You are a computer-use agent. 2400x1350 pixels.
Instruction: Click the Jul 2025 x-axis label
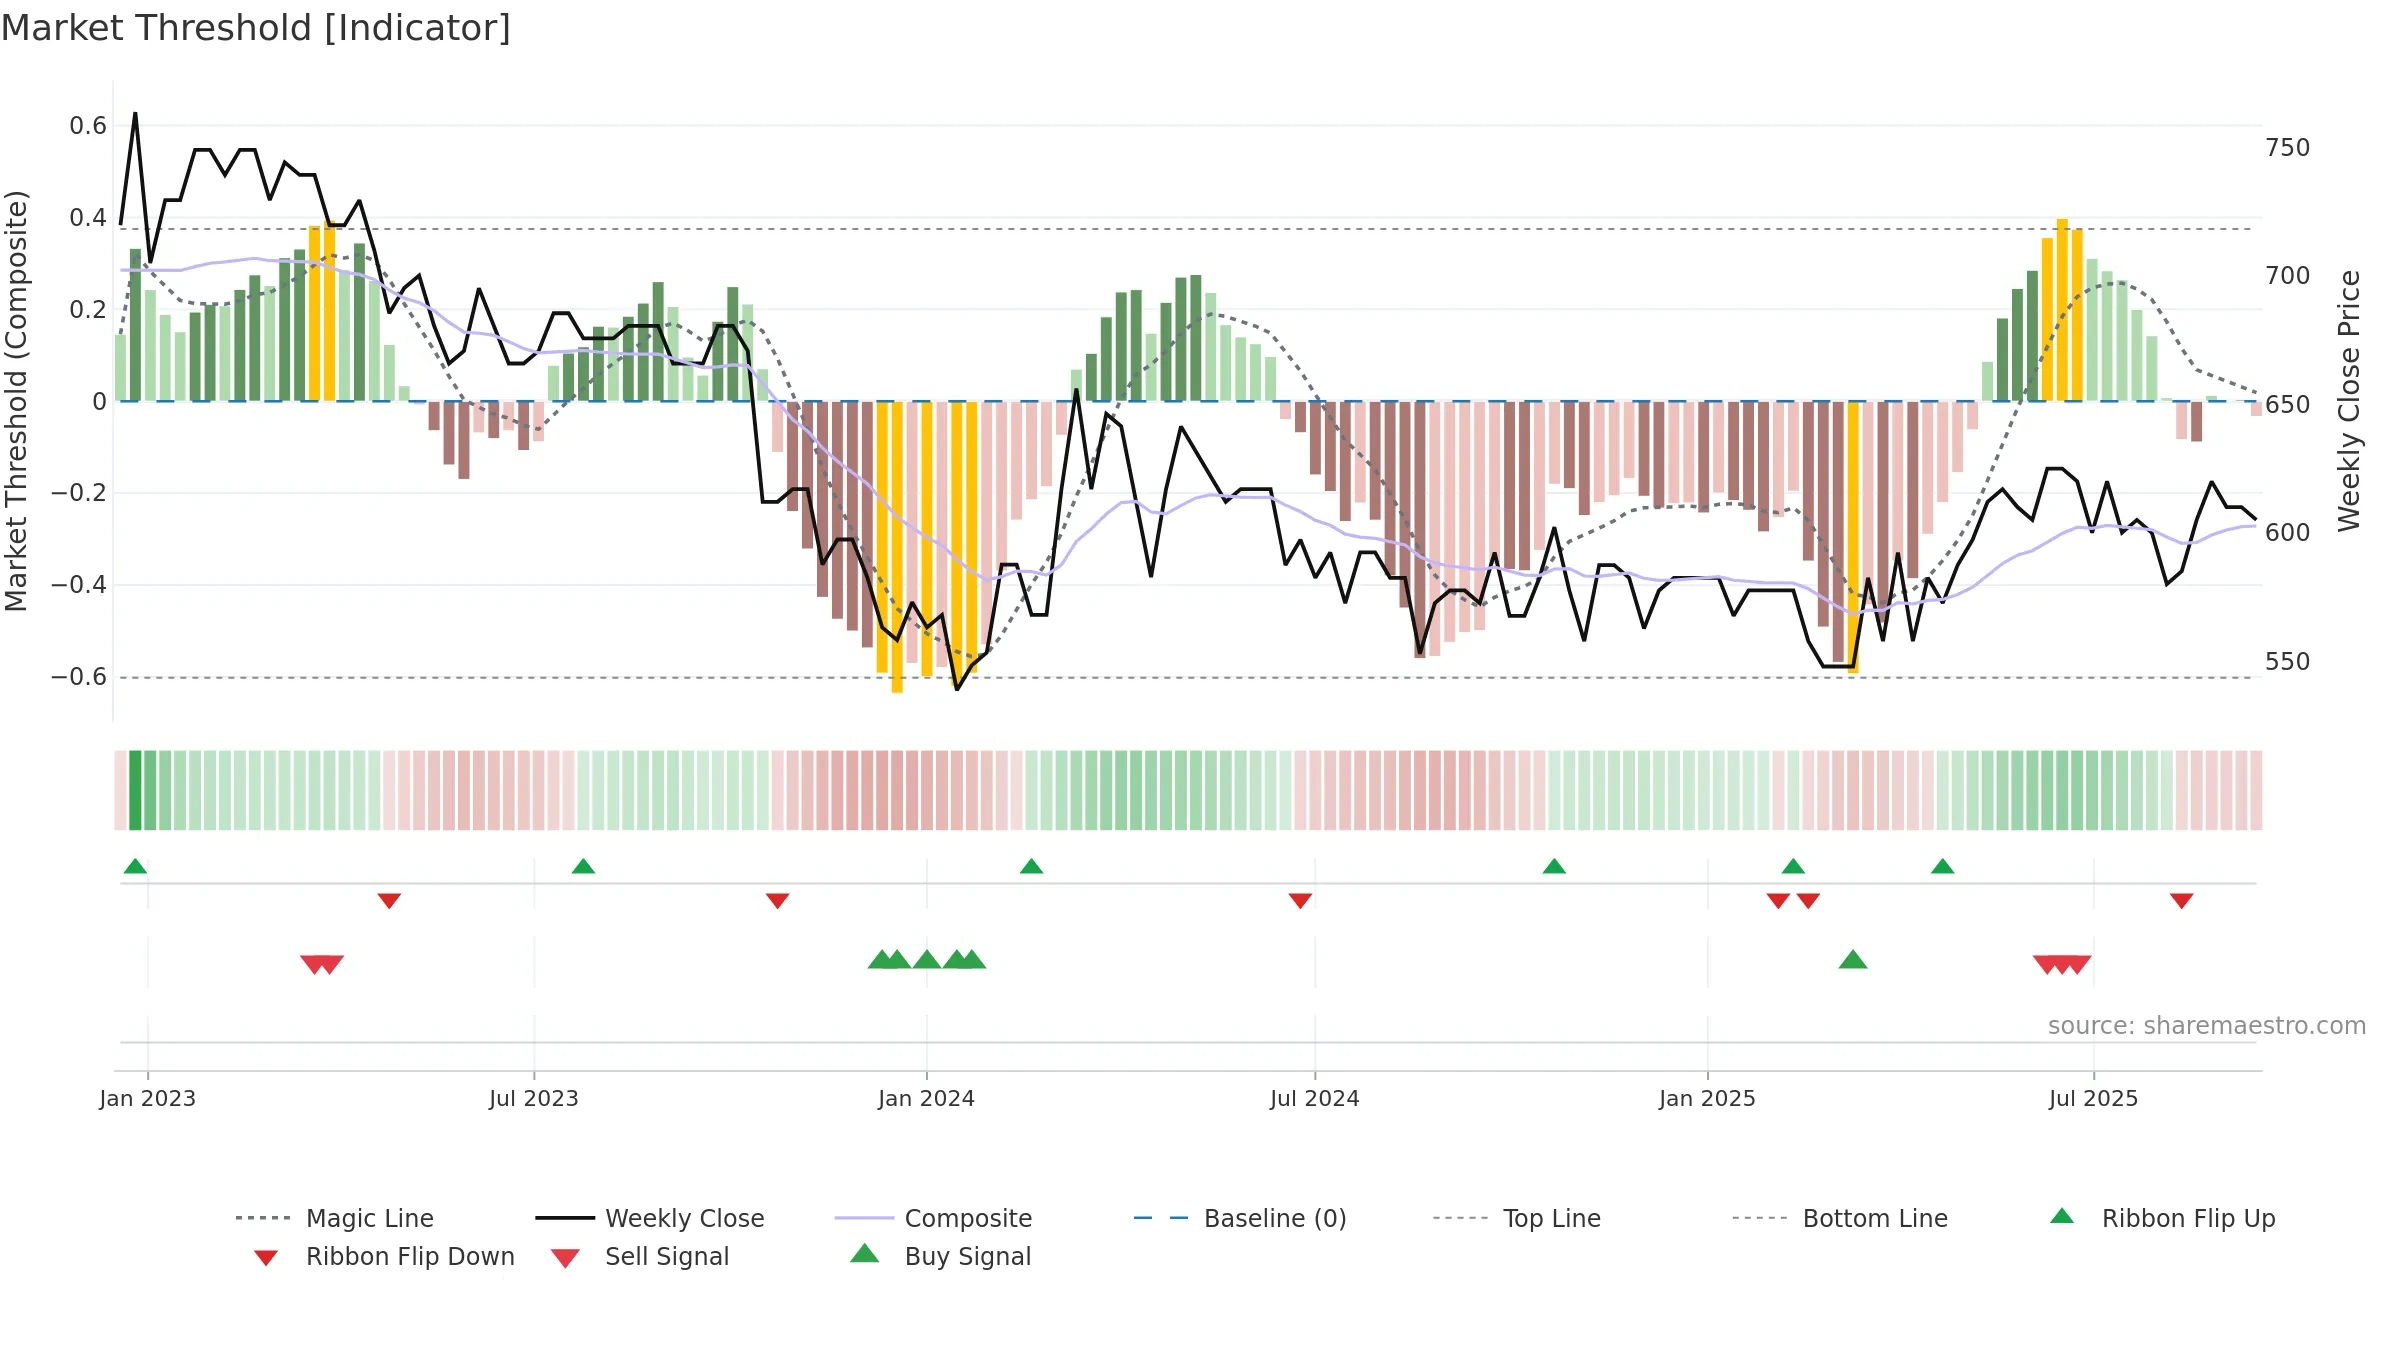pyautogui.click(x=2093, y=1099)
